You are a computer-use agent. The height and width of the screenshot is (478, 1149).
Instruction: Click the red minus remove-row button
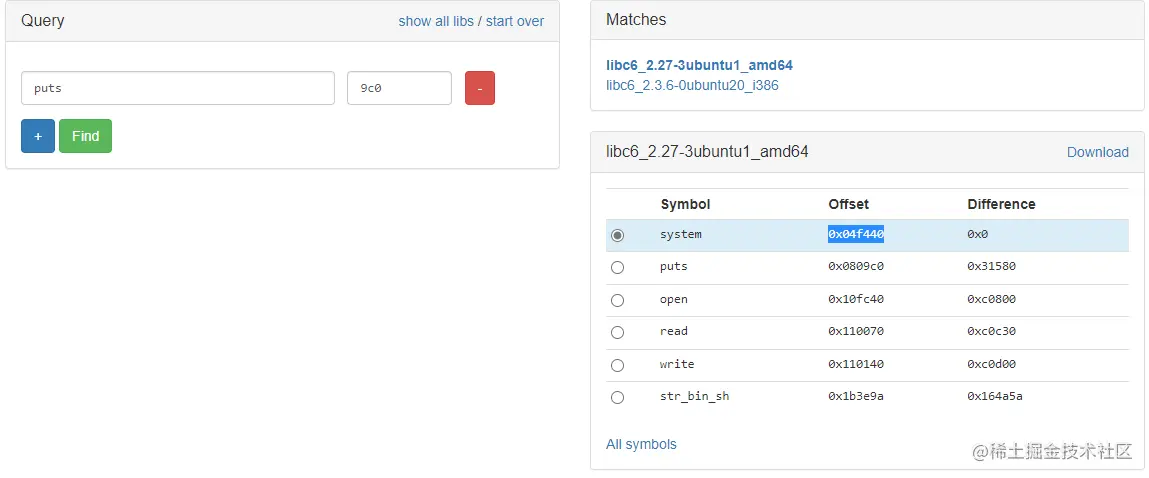point(479,88)
